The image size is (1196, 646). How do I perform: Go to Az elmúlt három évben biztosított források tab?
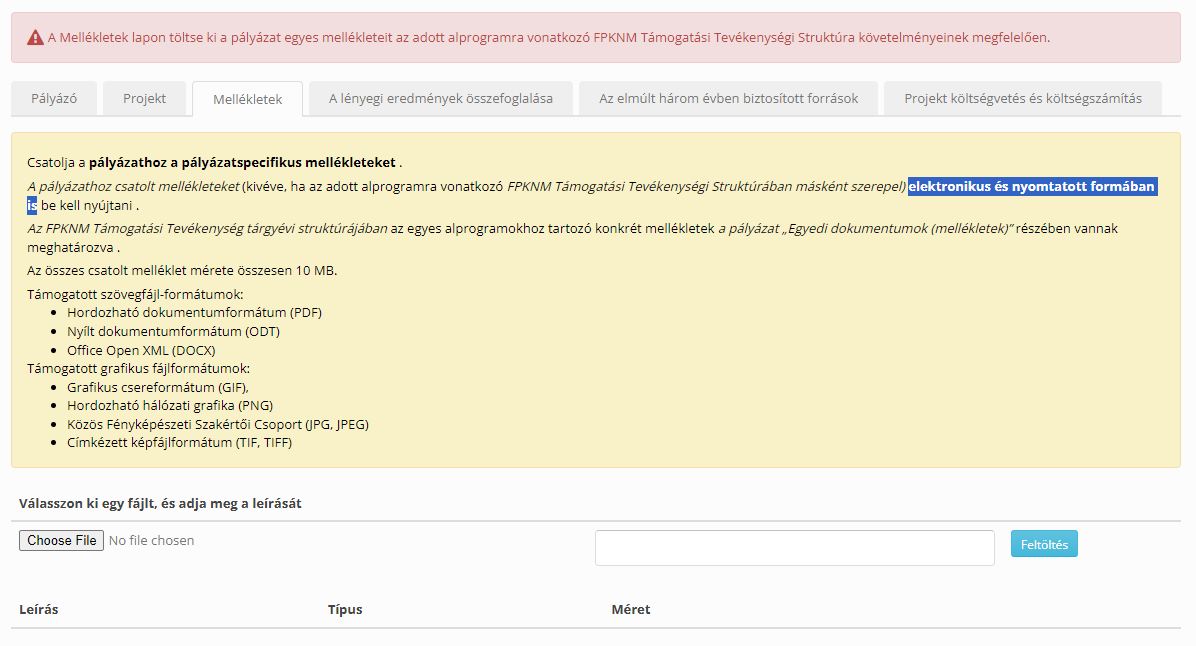pyautogui.click(x=728, y=99)
